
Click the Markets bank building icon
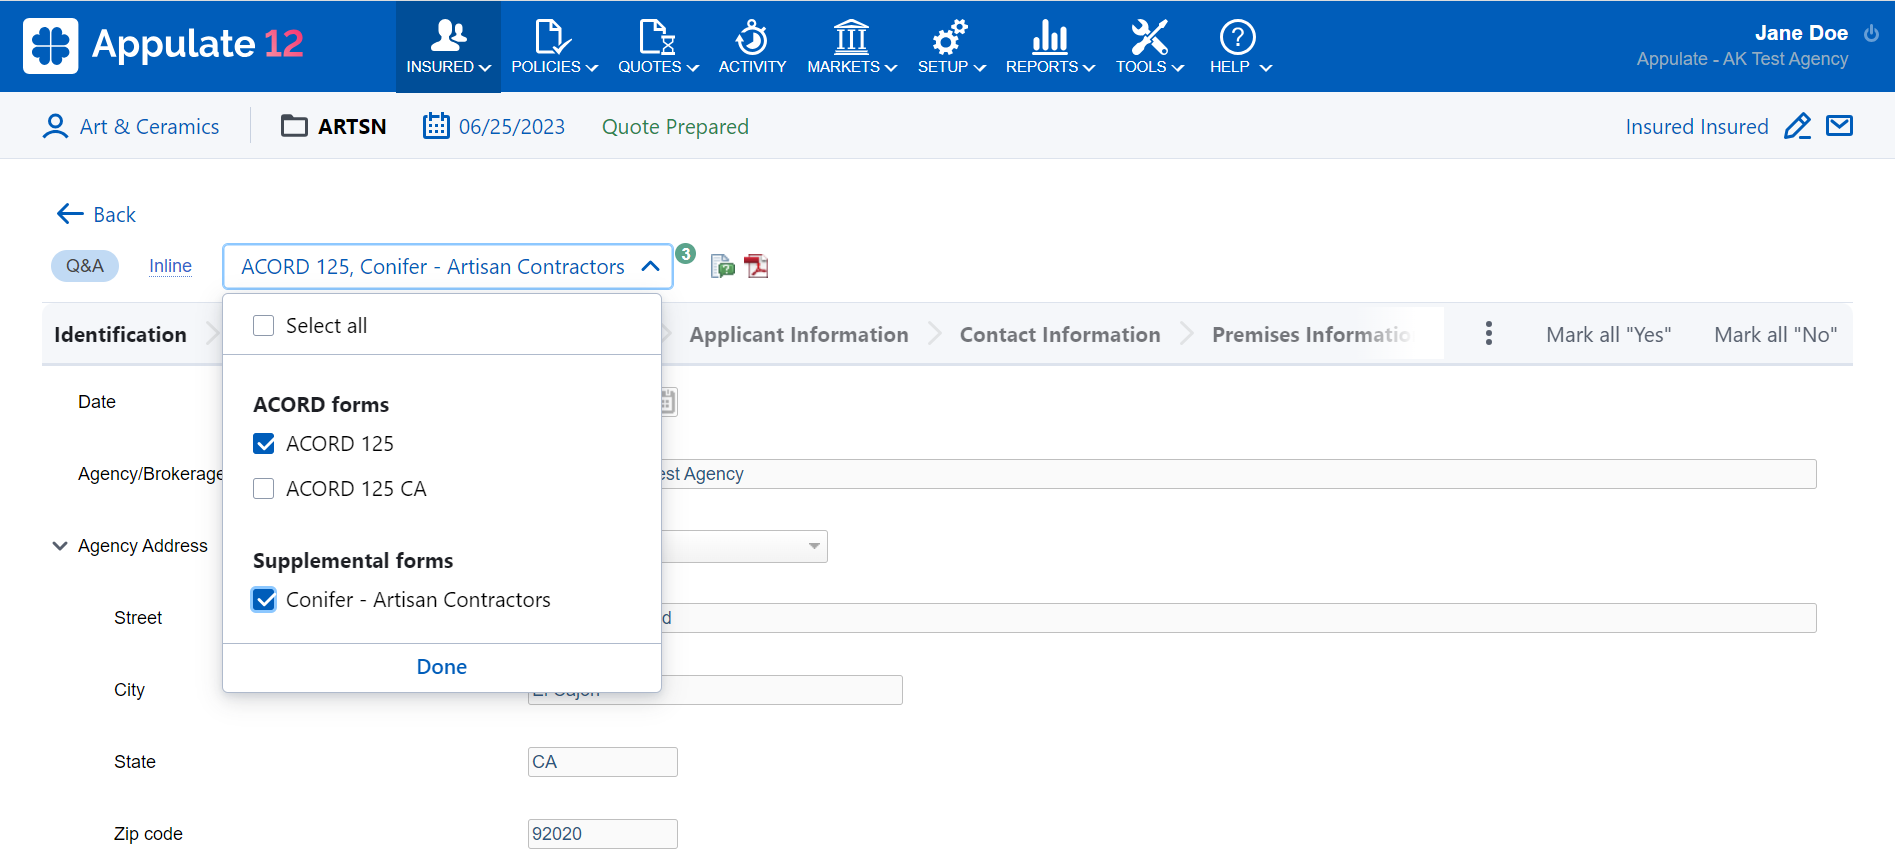coord(851,36)
